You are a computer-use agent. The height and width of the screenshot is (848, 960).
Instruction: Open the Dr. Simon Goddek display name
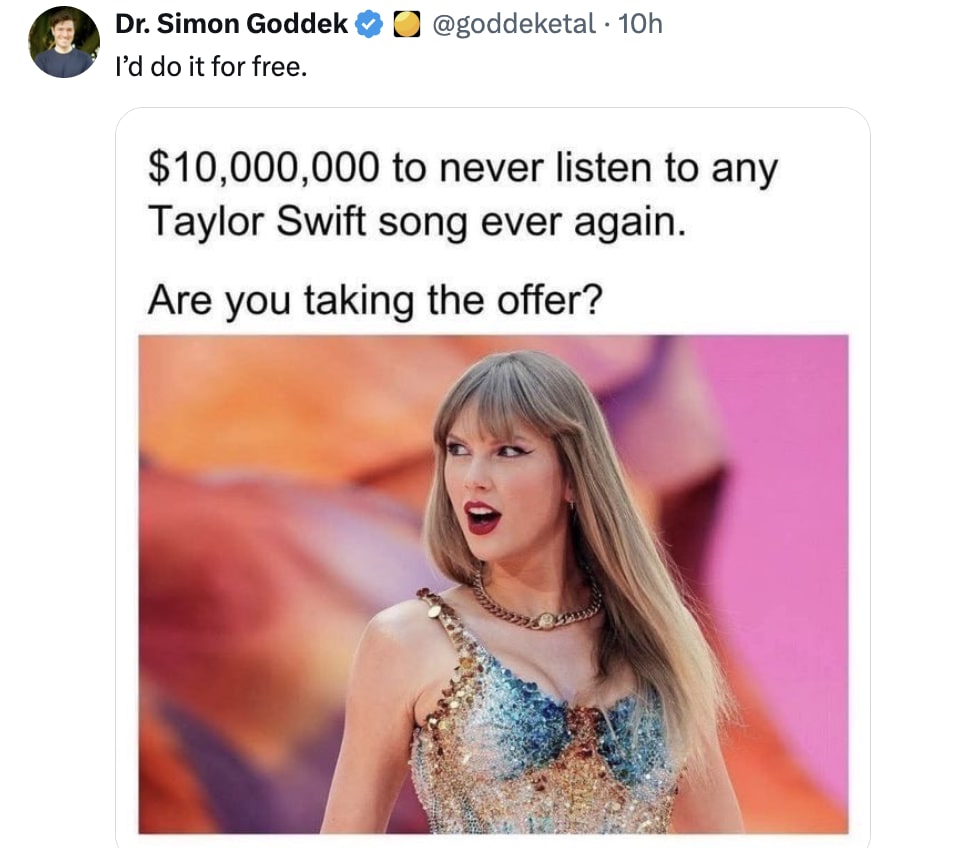coord(231,24)
